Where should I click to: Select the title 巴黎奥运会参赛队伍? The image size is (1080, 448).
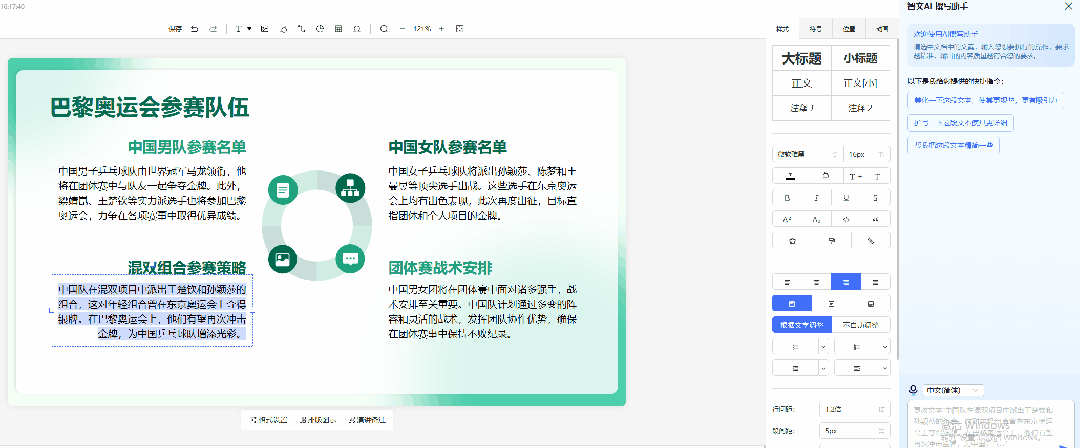(149, 108)
